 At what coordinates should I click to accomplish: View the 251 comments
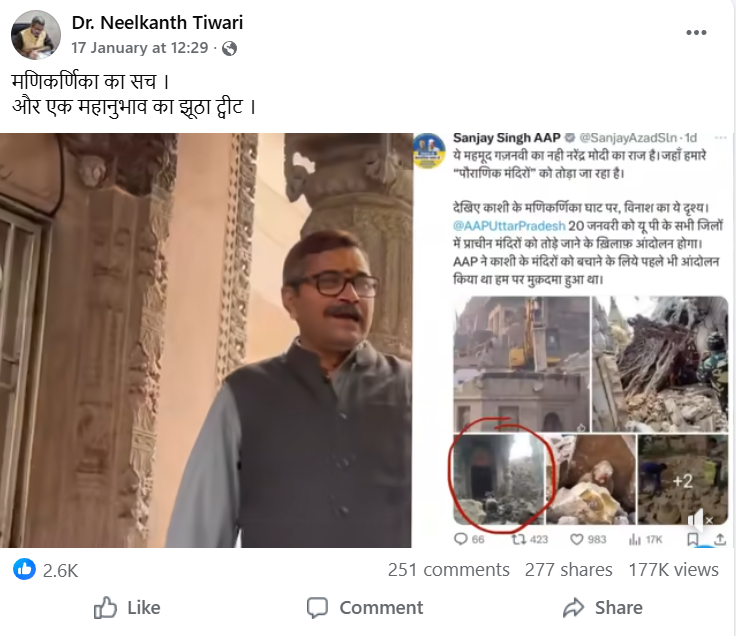click(x=449, y=569)
